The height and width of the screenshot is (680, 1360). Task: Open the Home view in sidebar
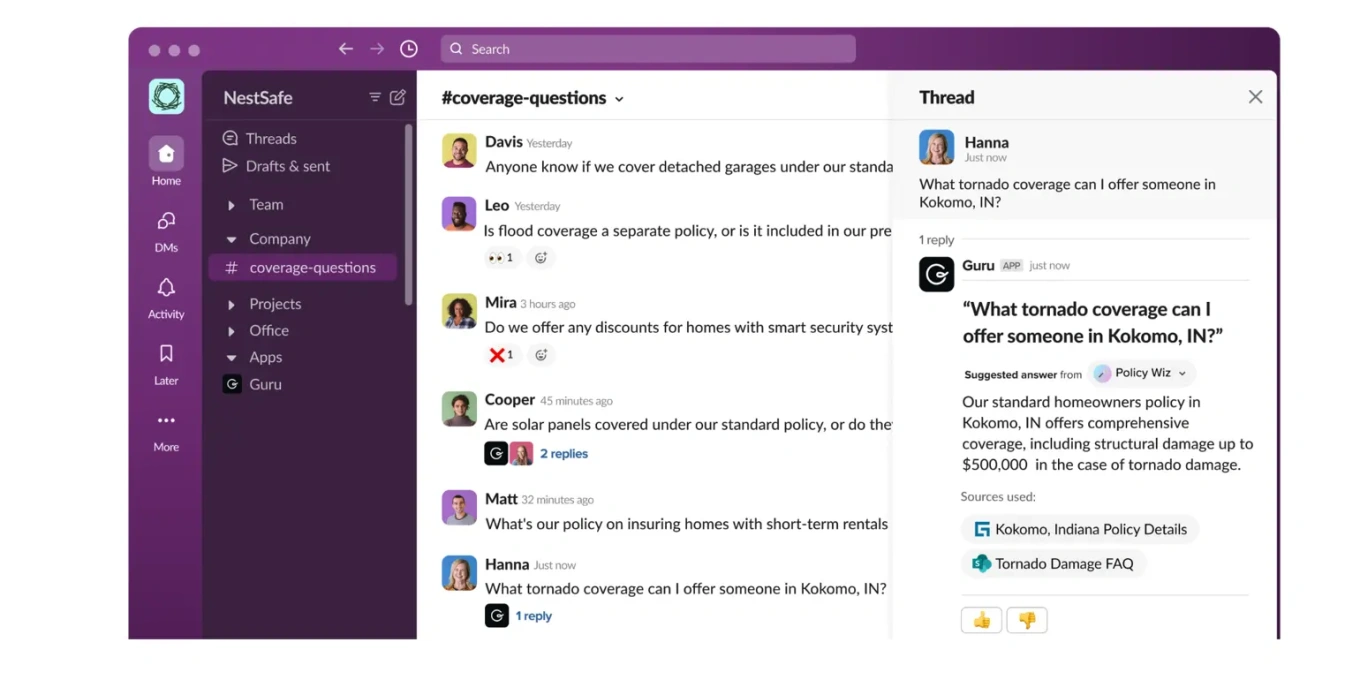166,154
